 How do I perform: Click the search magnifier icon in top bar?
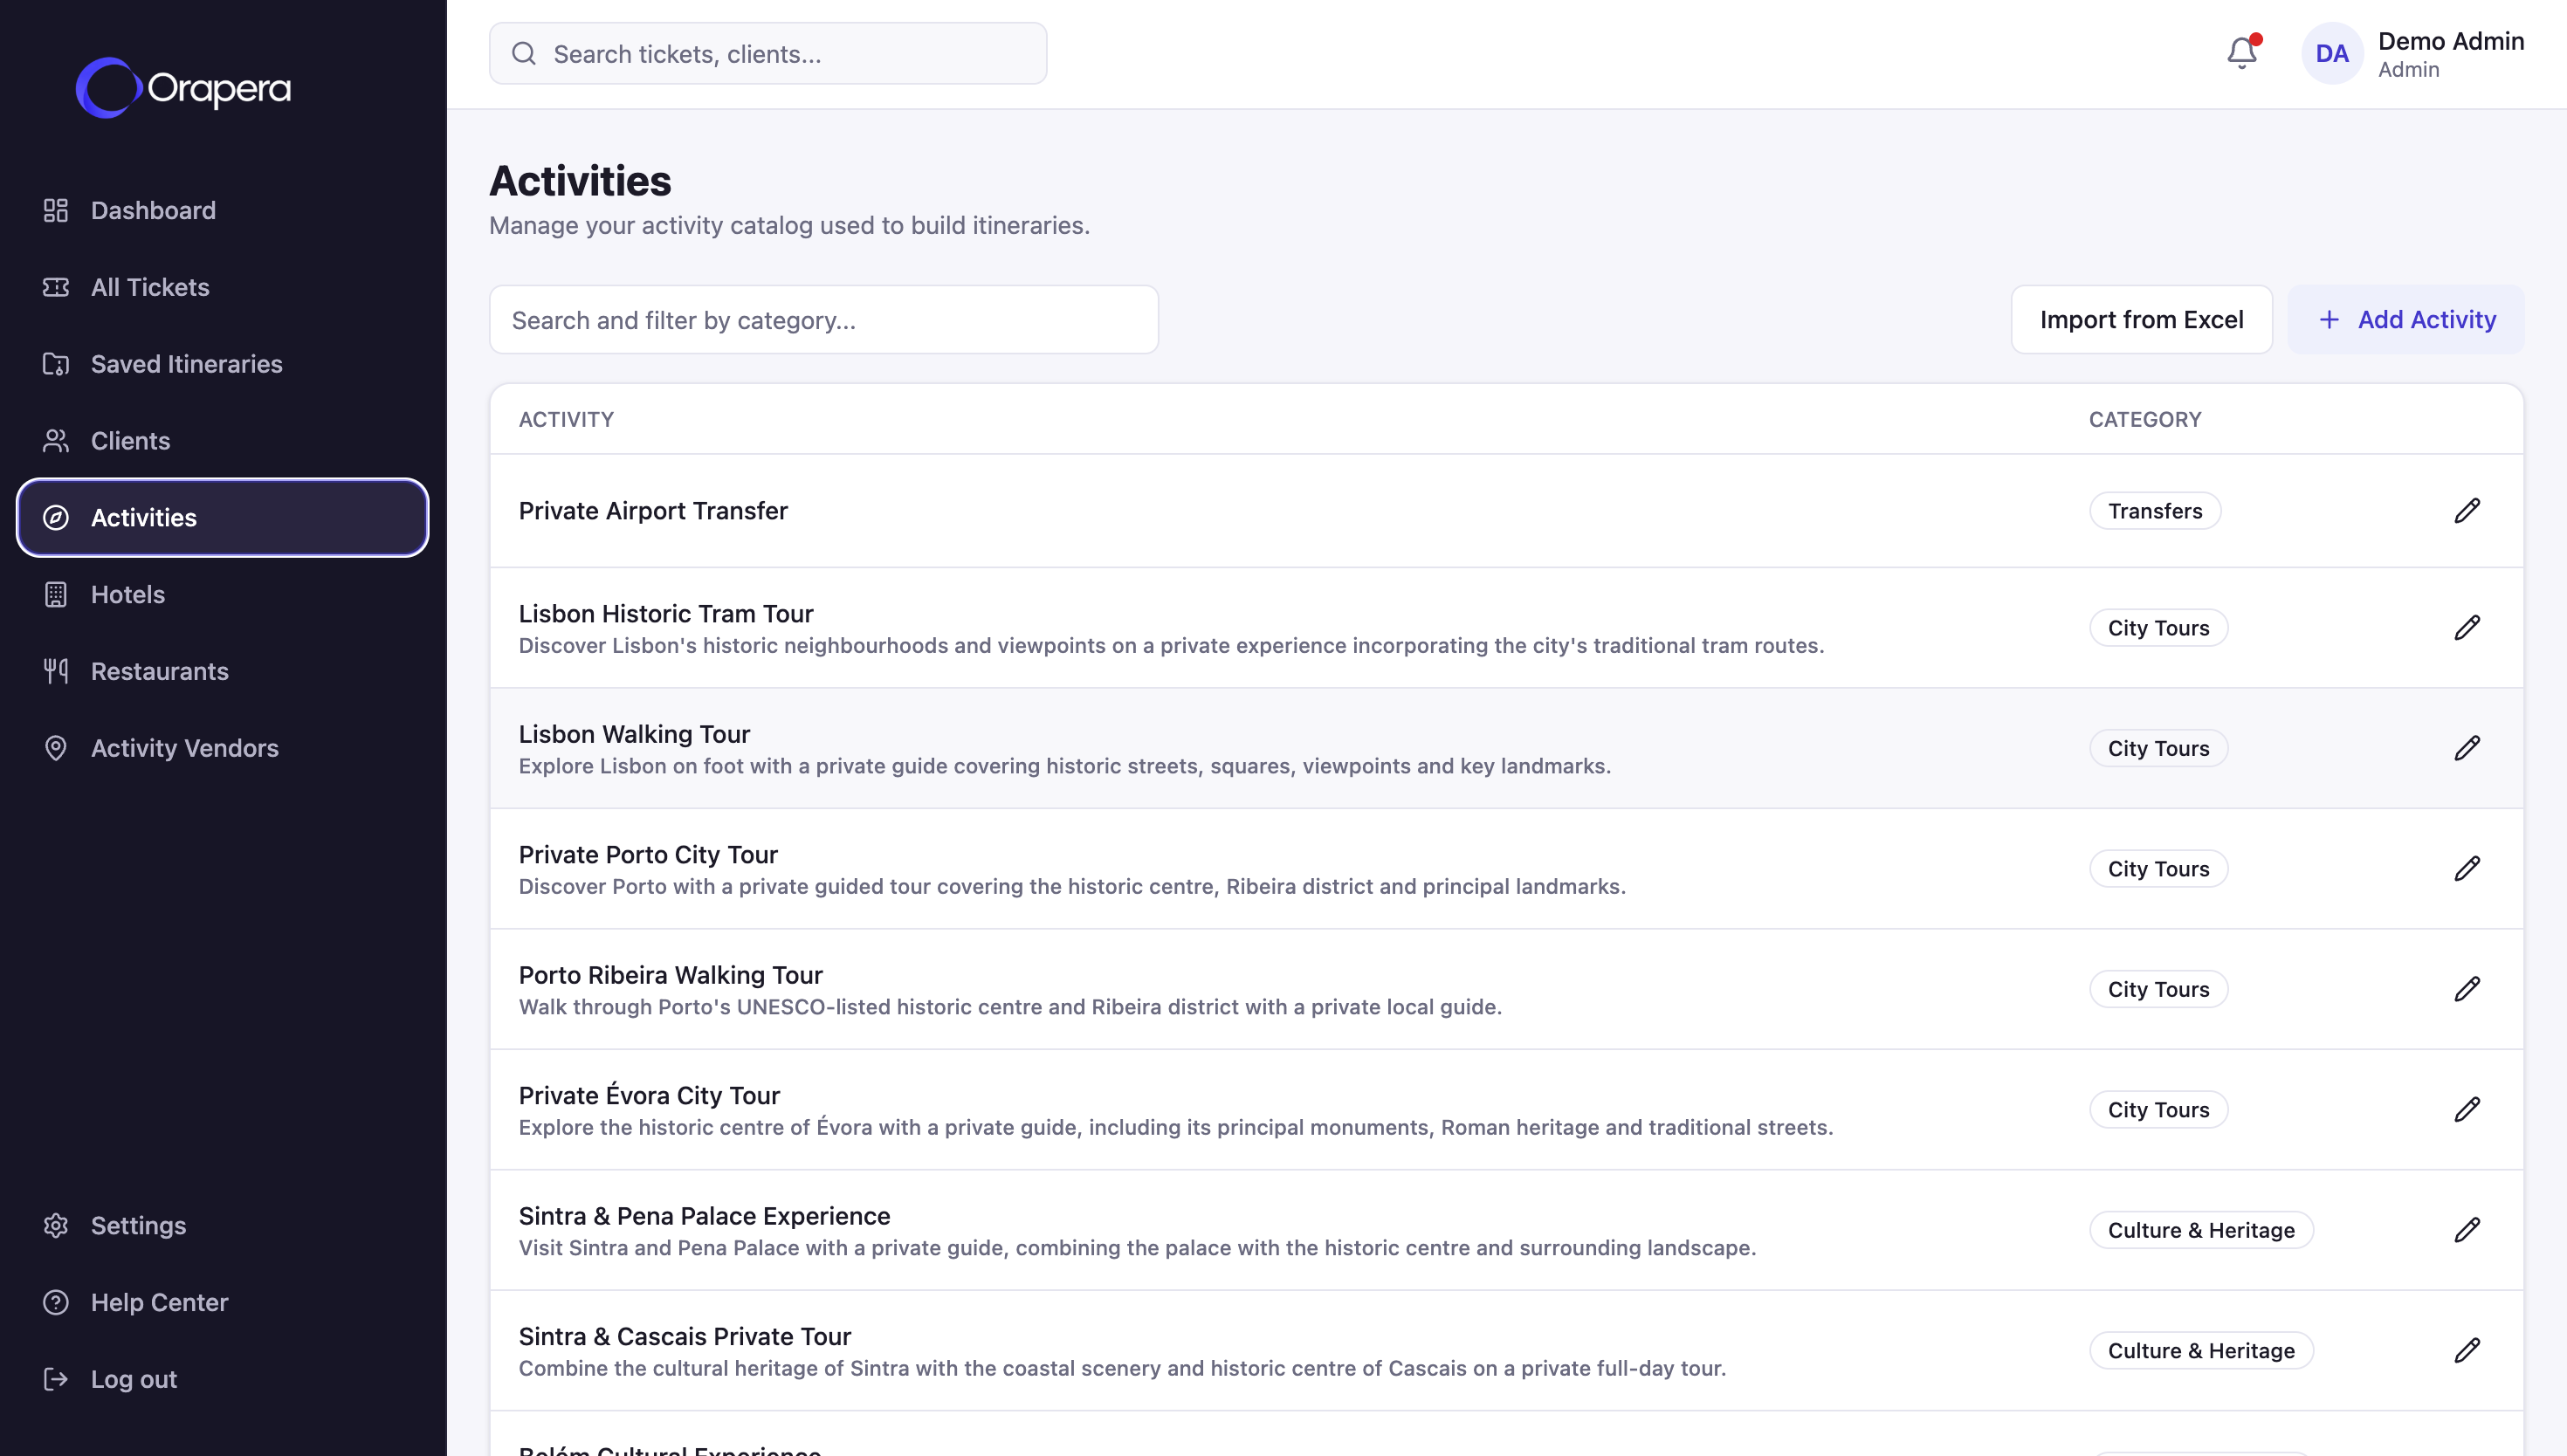(524, 54)
